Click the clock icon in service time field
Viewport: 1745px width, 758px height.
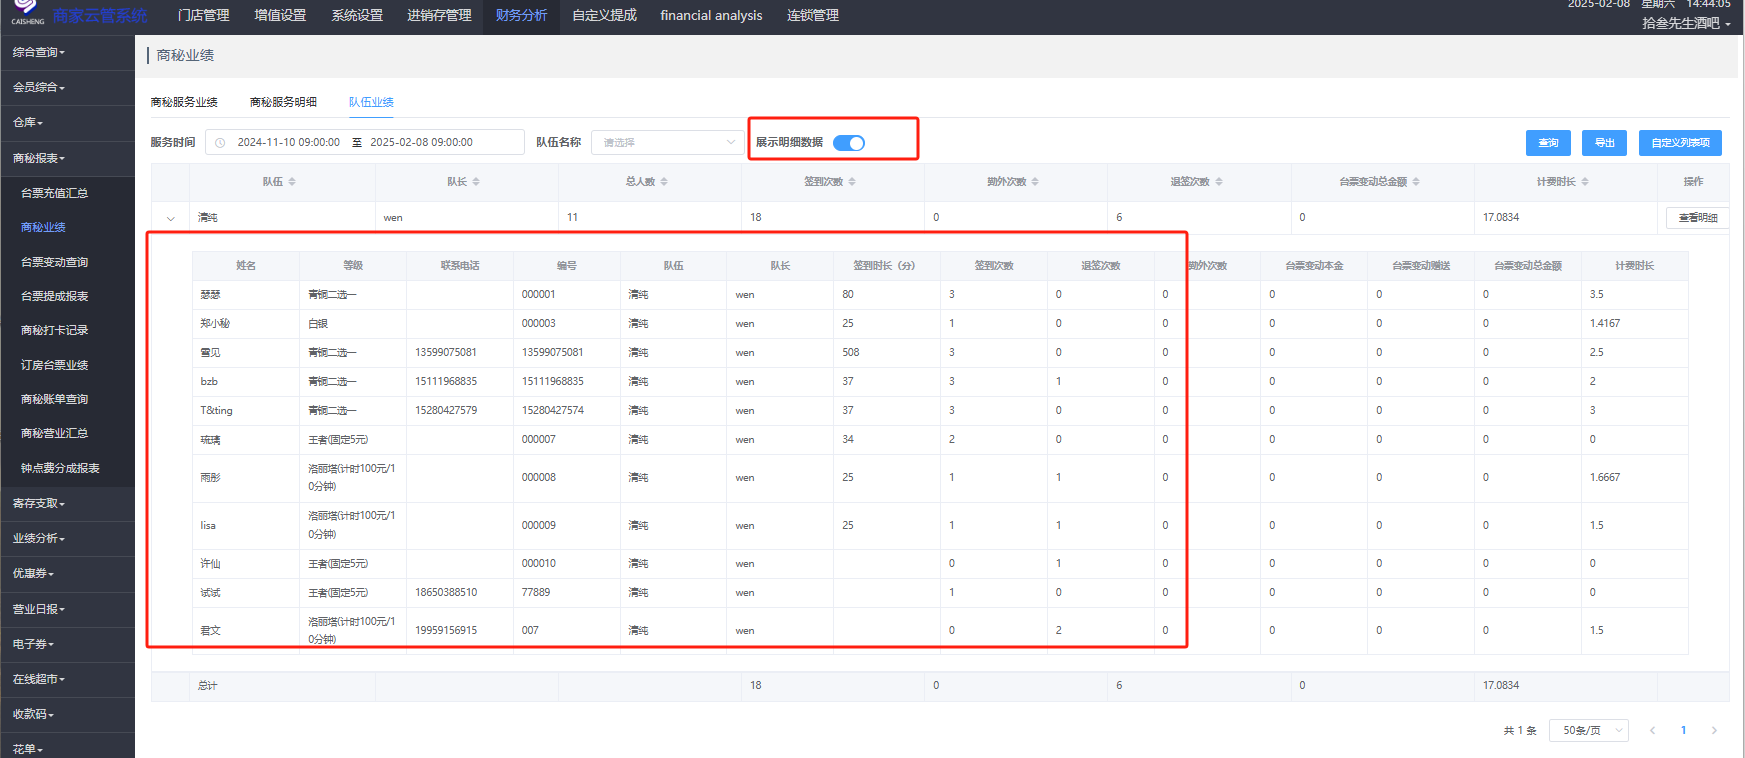(x=220, y=143)
